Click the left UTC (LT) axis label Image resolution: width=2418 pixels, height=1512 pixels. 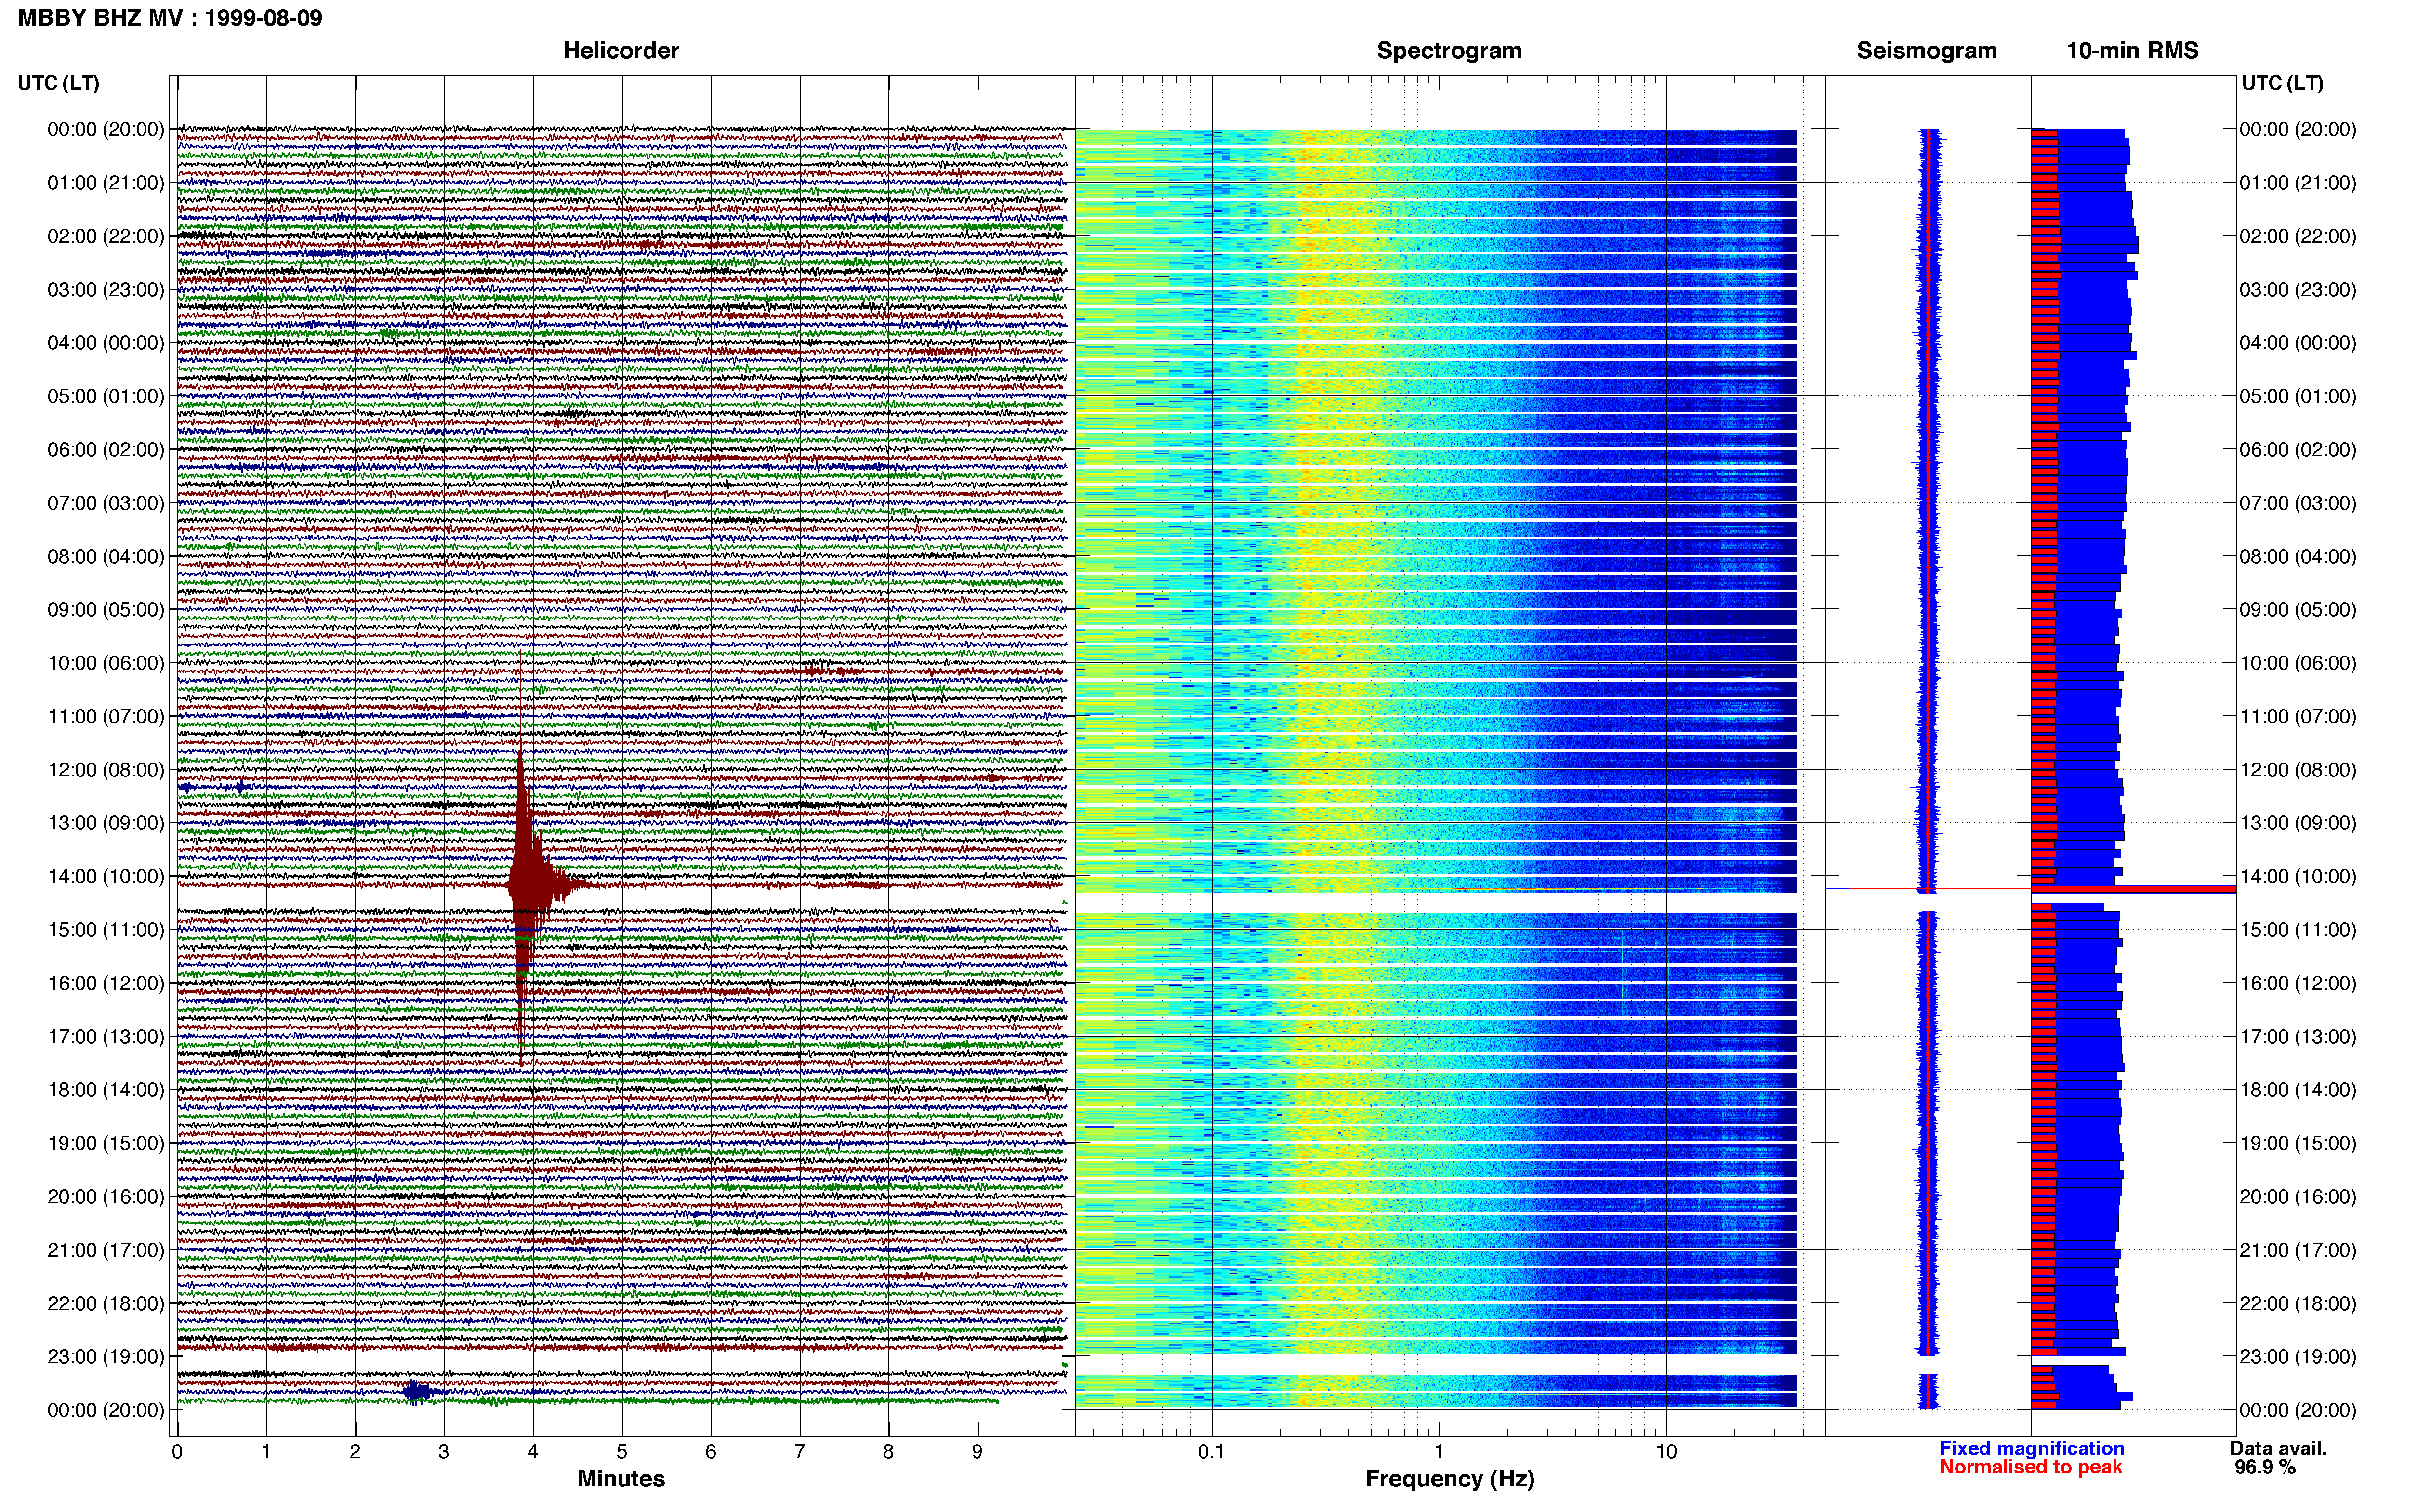pyautogui.click(x=58, y=83)
